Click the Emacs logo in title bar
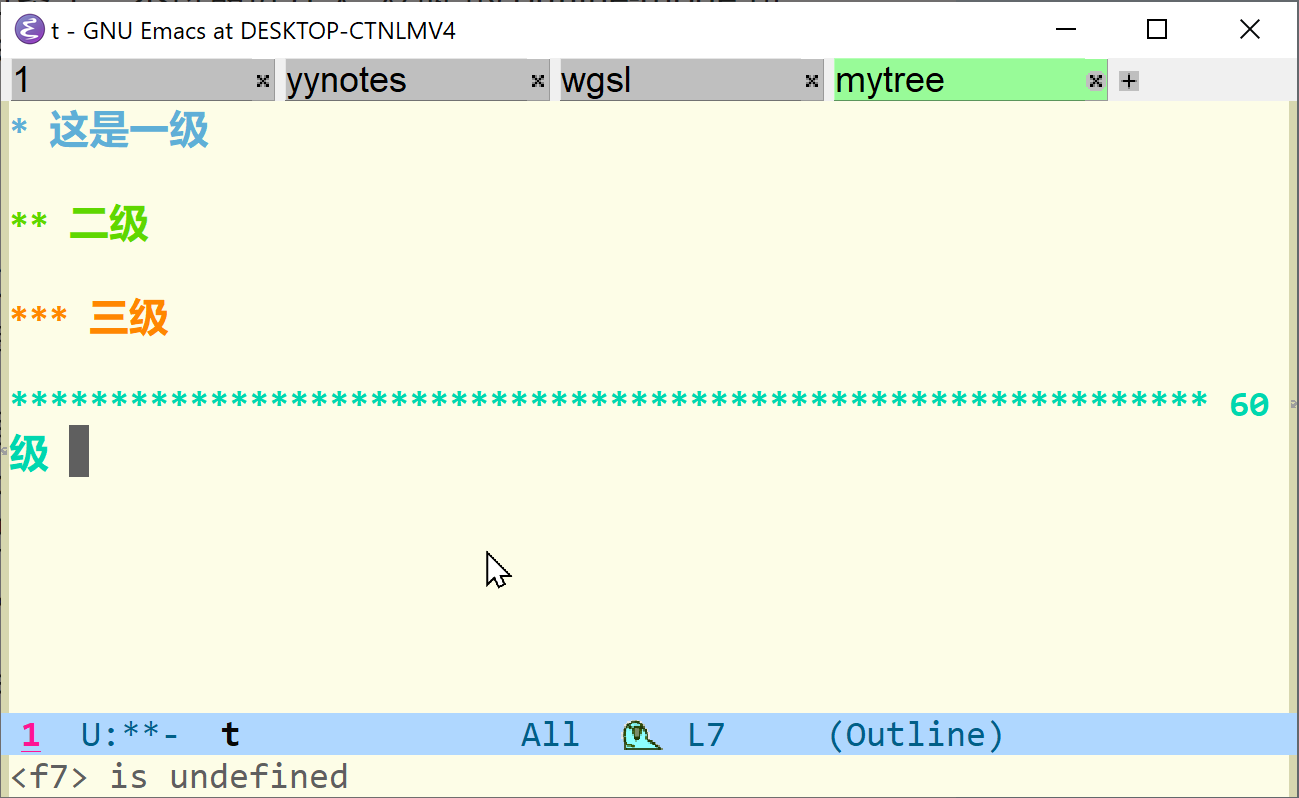Screen dimensions: 1299x798 click(29, 30)
